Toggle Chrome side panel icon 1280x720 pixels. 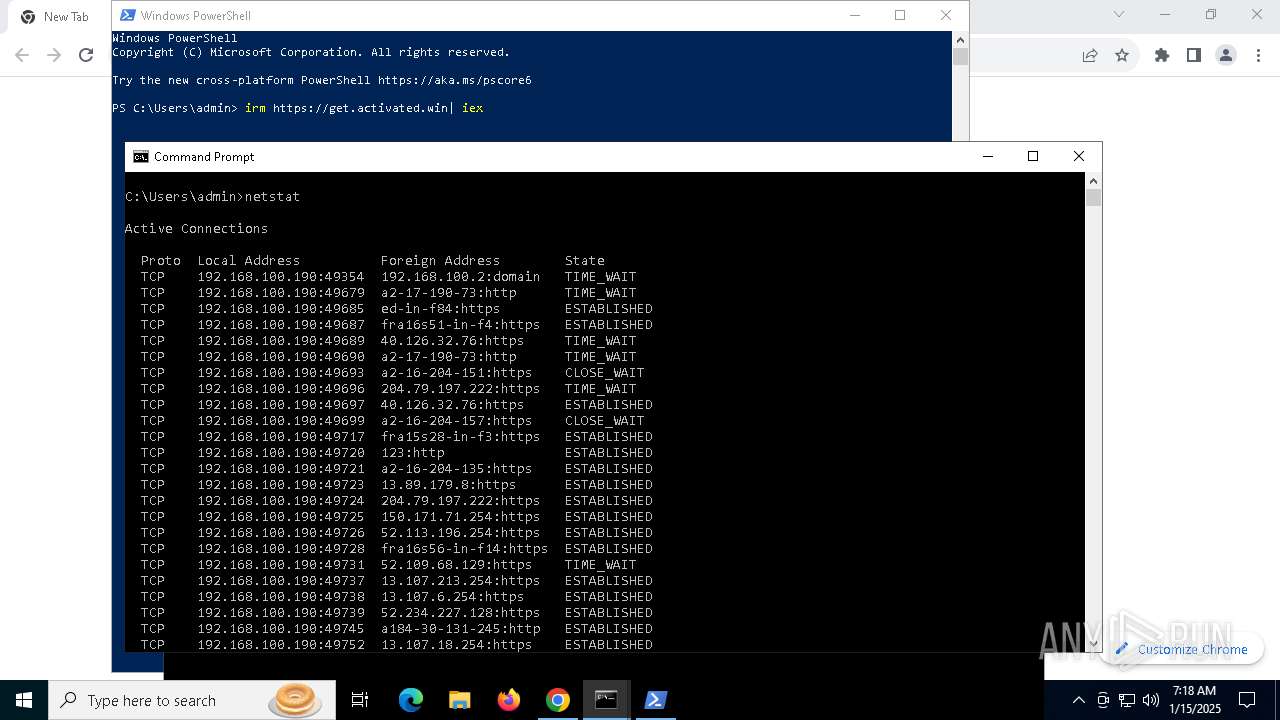1194,56
